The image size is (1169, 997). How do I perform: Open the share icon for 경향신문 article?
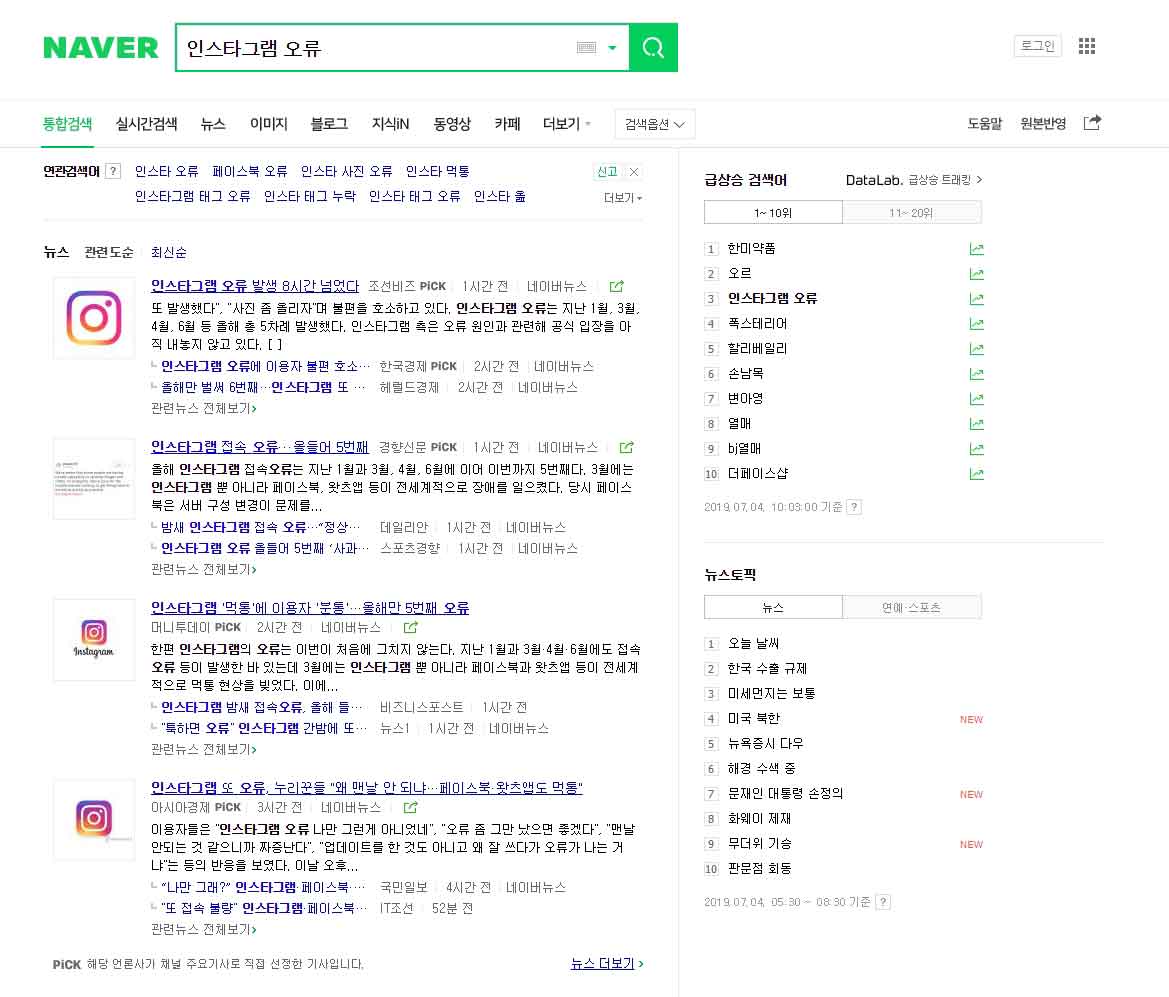(x=626, y=447)
